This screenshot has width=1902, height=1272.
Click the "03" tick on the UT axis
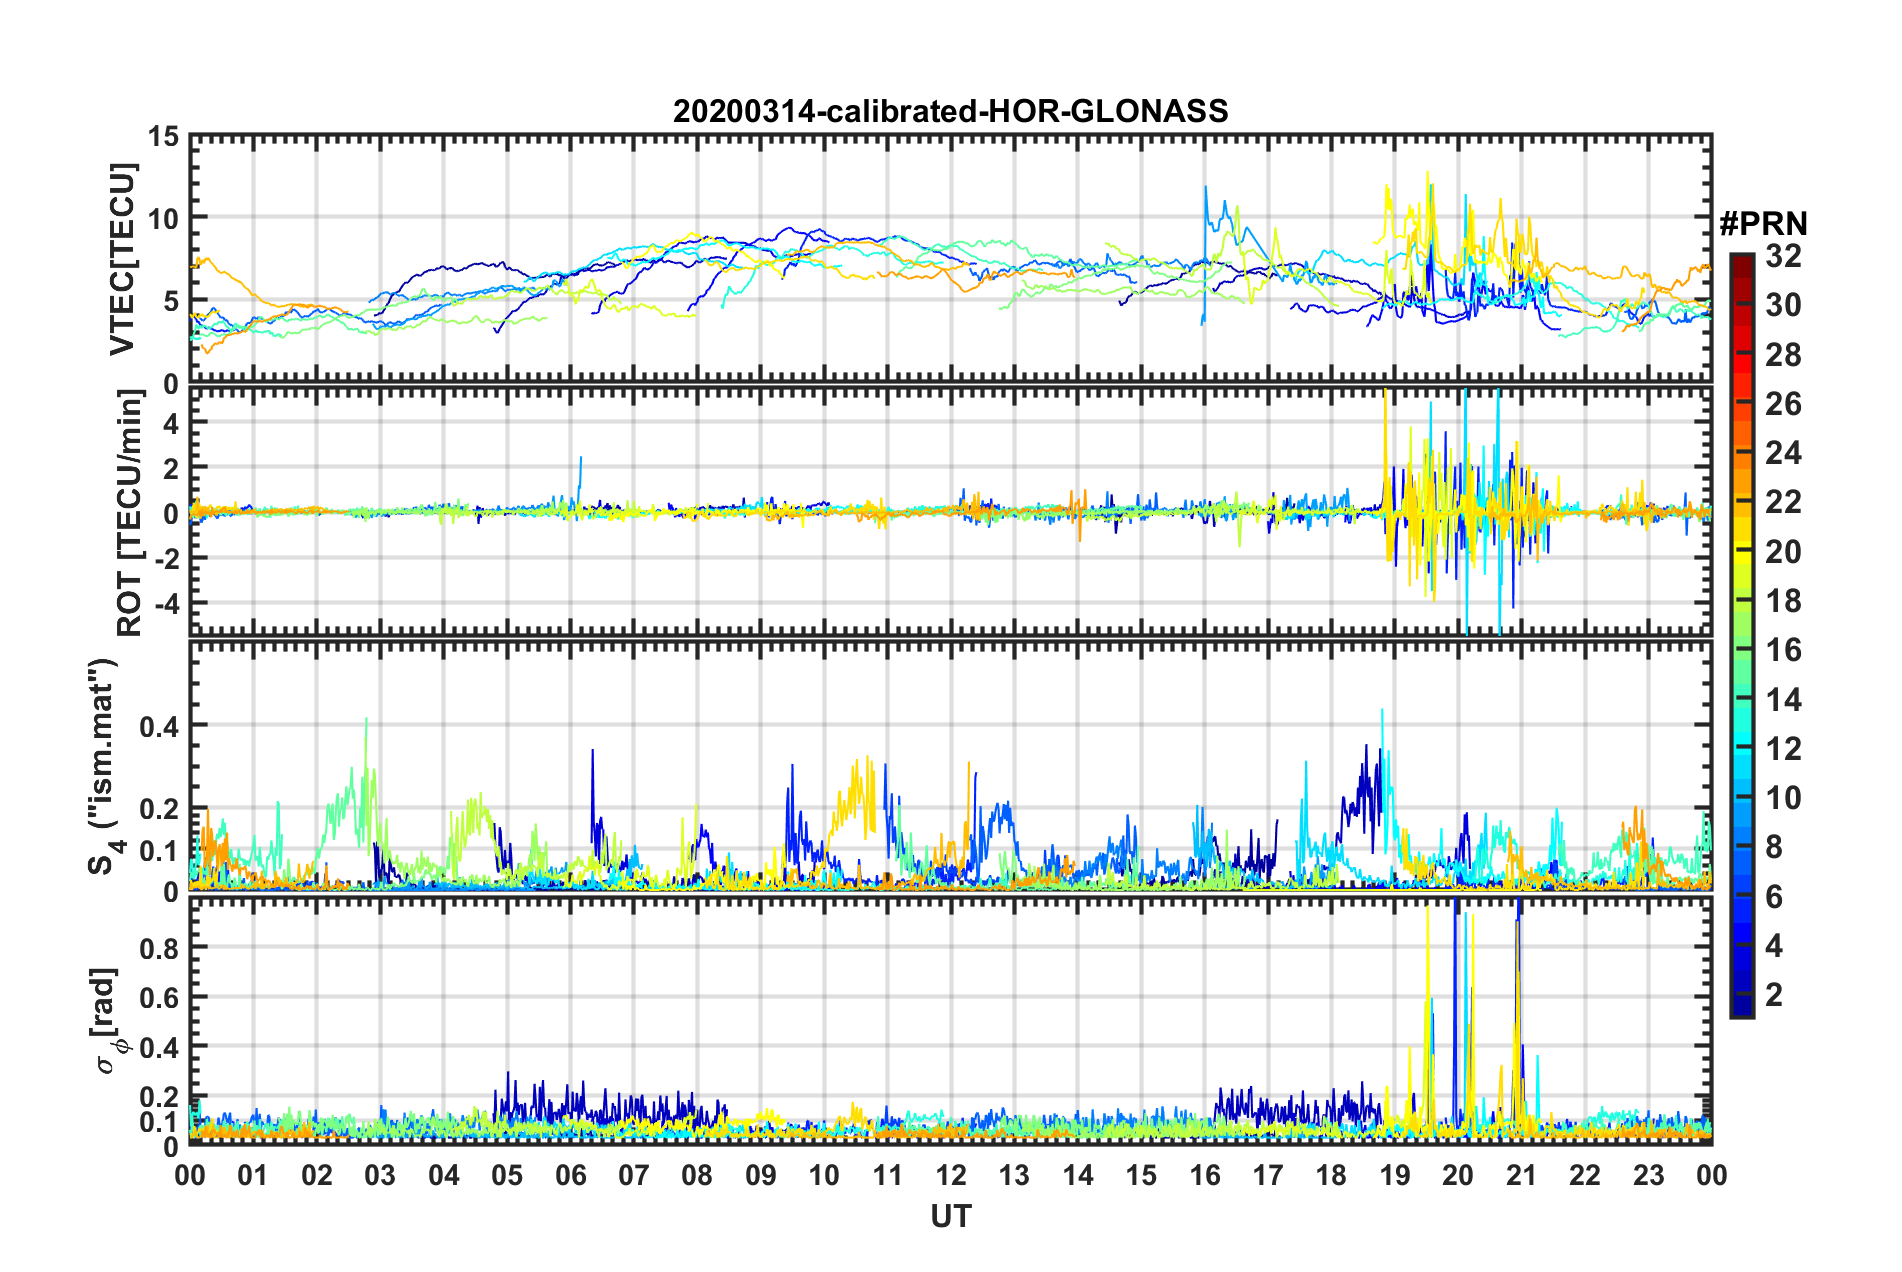point(380,1175)
